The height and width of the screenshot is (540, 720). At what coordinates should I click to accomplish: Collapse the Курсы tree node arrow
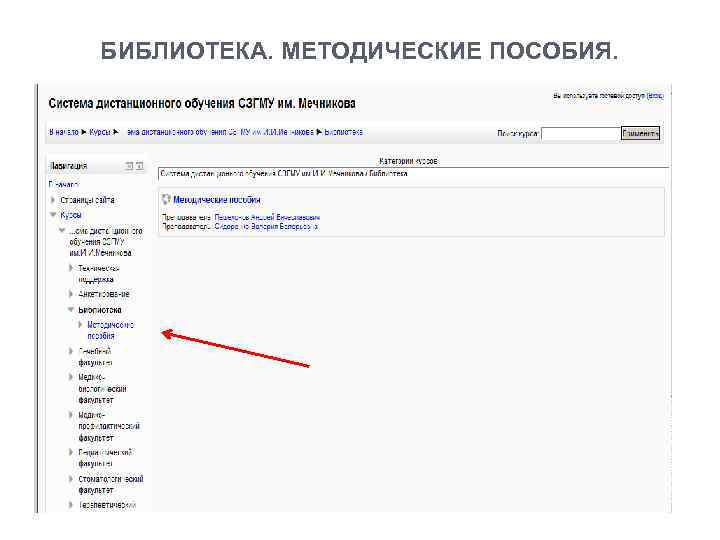[x=53, y=214]
